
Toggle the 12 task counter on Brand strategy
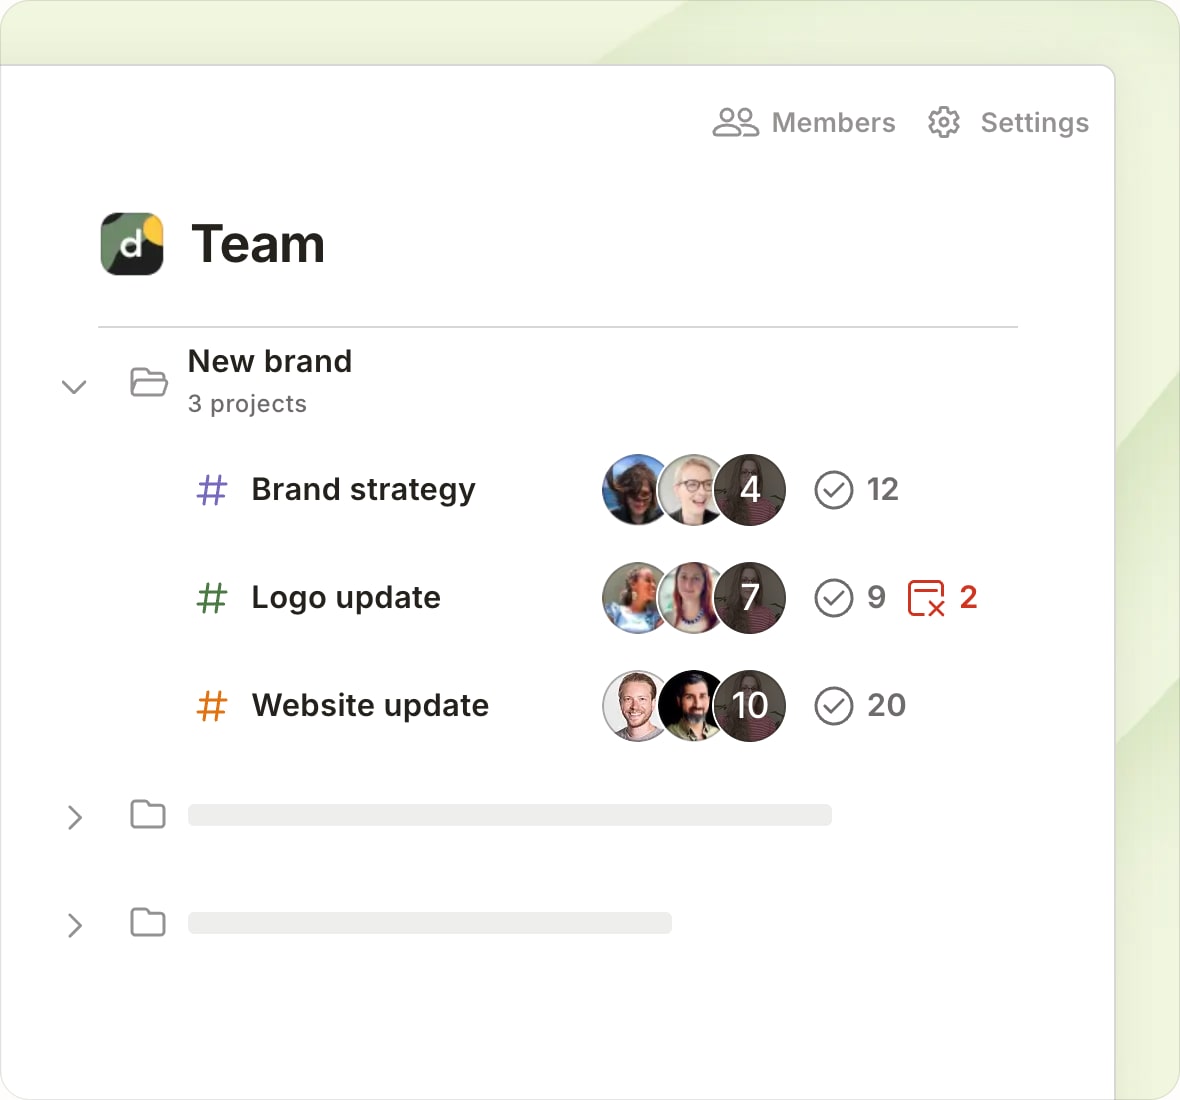[x=882, y=490]
